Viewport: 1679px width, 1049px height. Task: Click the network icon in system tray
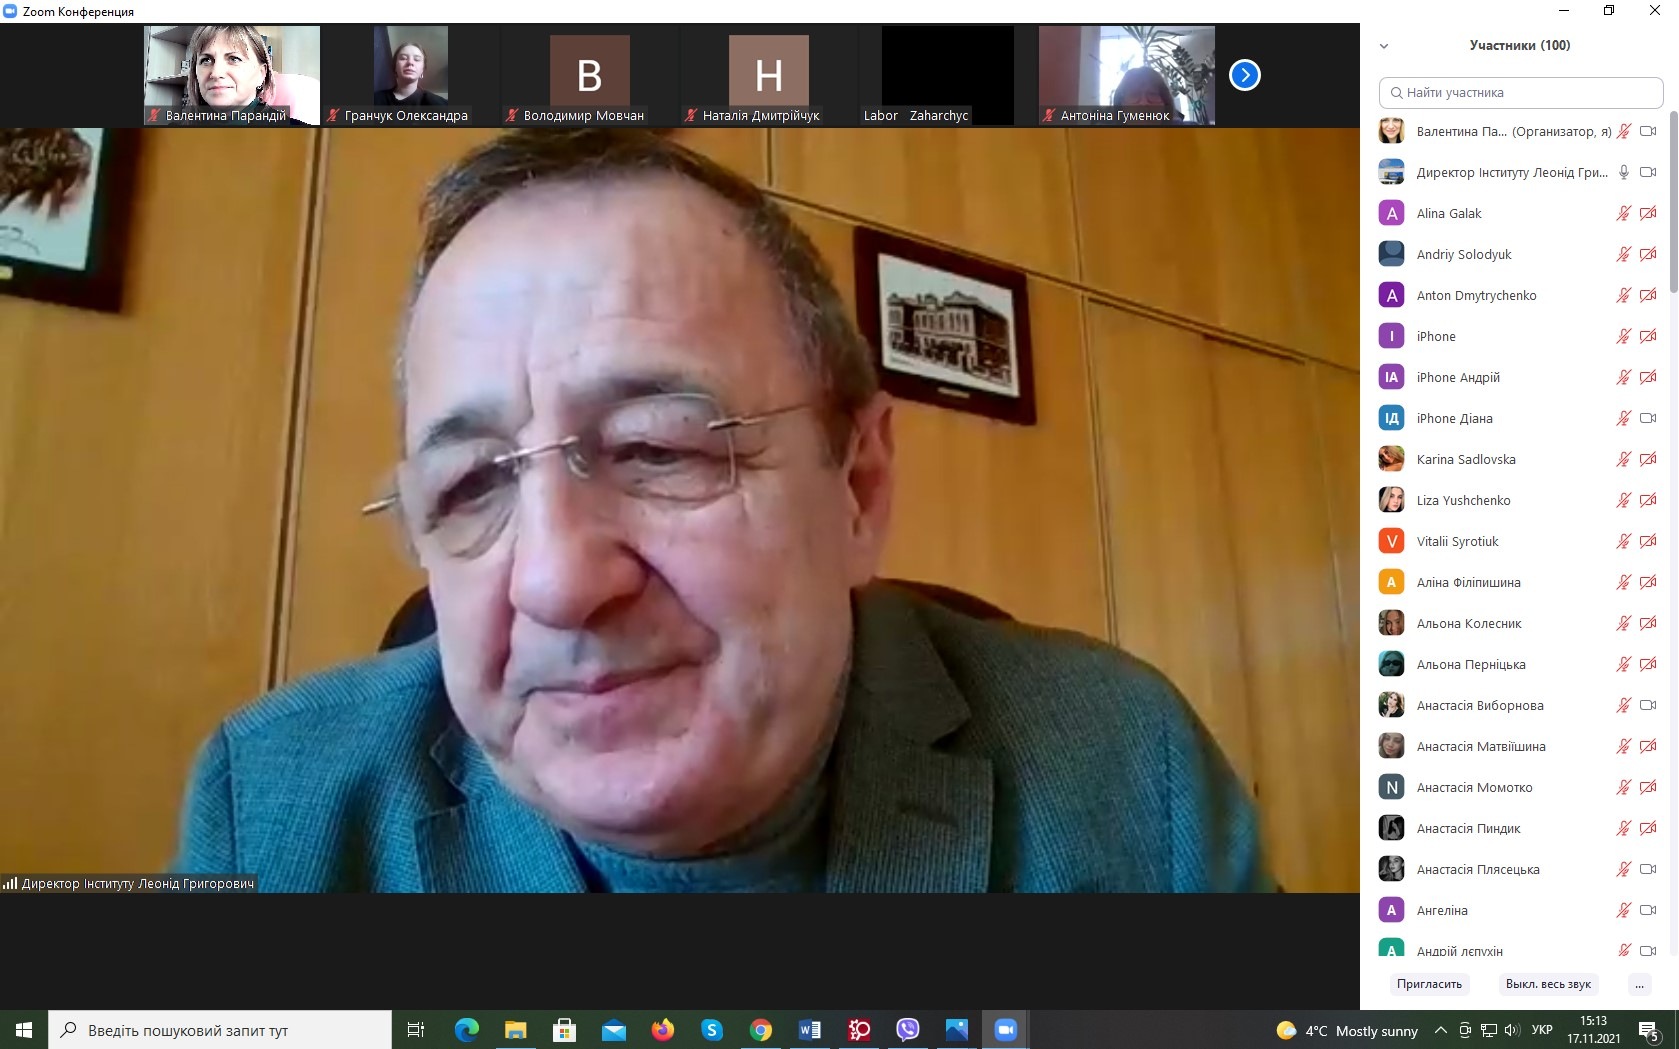coord(1489,1031)
